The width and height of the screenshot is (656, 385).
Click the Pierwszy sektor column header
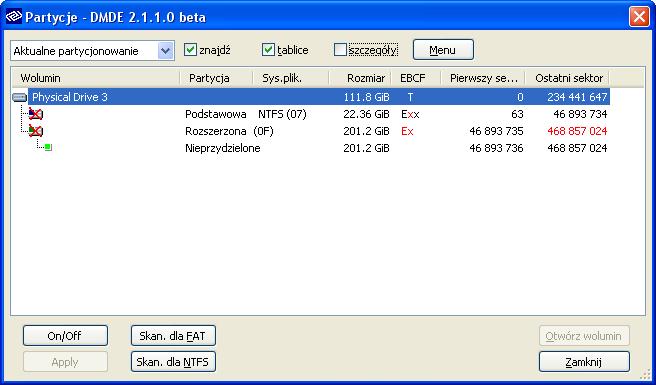tap(483, 78)
